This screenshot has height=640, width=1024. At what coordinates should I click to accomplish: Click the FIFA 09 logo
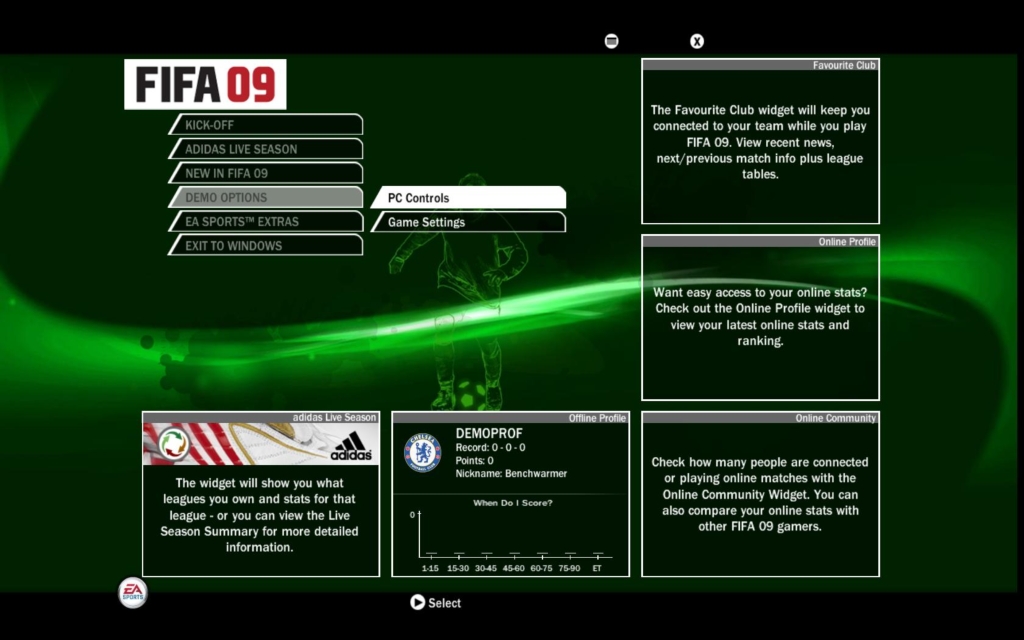(205, 84)
